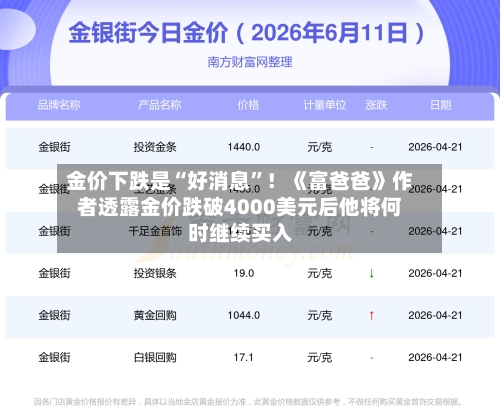Select the price value 19.0

tap(244, 273)
